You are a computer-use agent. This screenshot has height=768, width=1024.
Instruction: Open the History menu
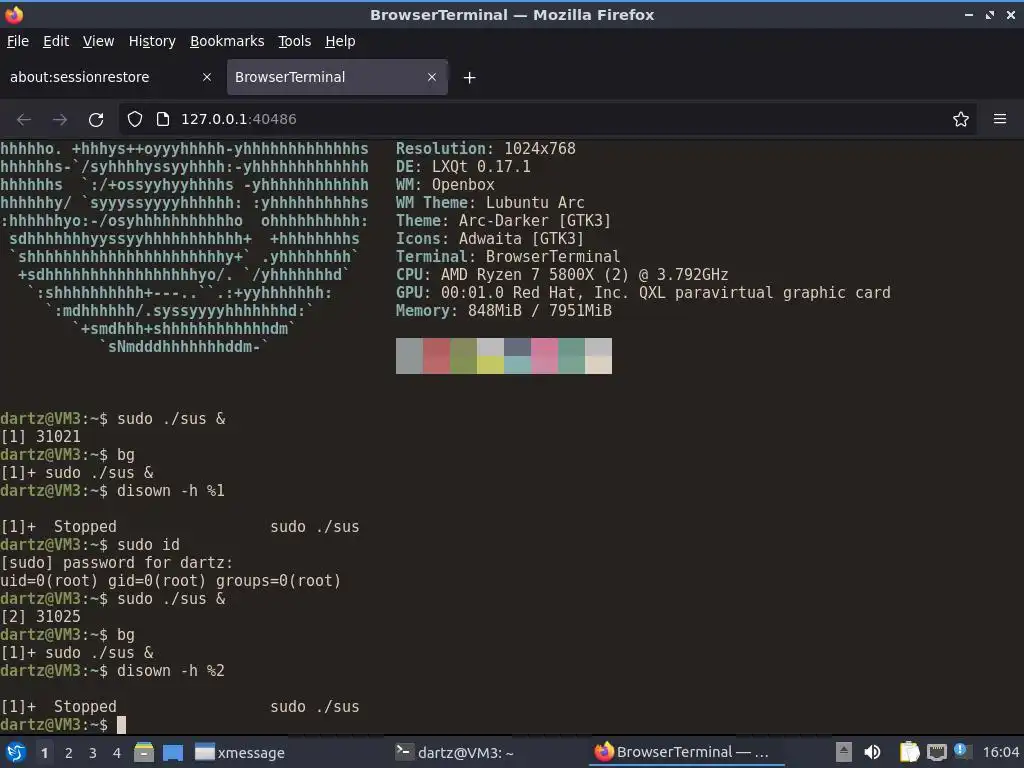(152, 41)
